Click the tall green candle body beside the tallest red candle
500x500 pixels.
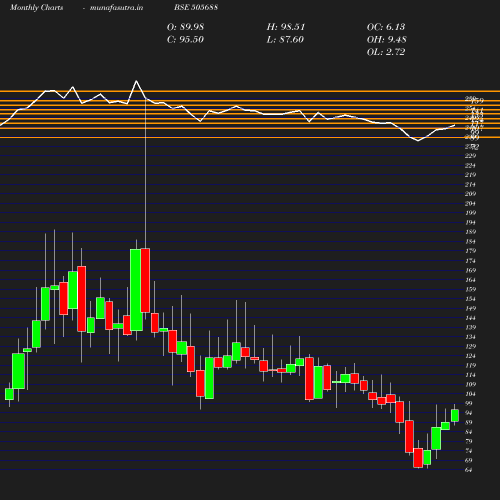tap(136, 290)
